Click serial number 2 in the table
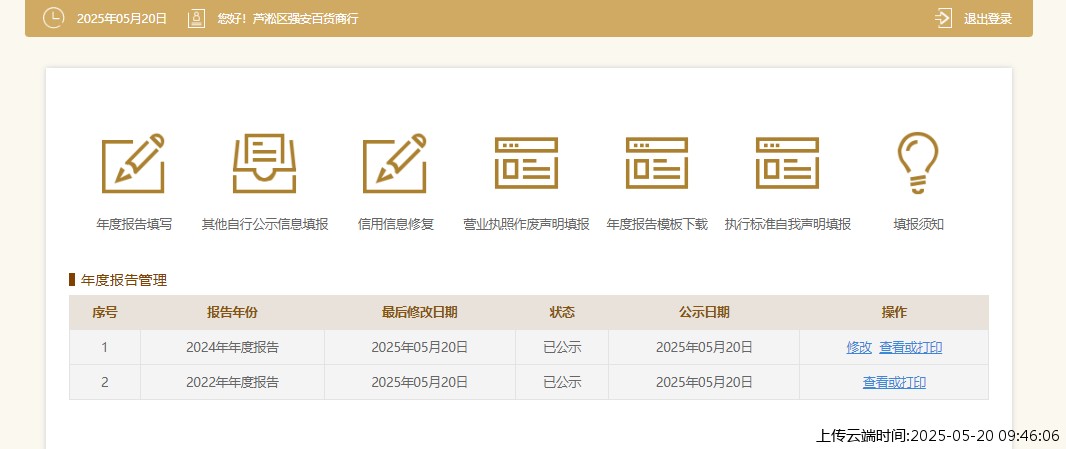This screenshot has height=449, width=1066. (x=105, y=382)
